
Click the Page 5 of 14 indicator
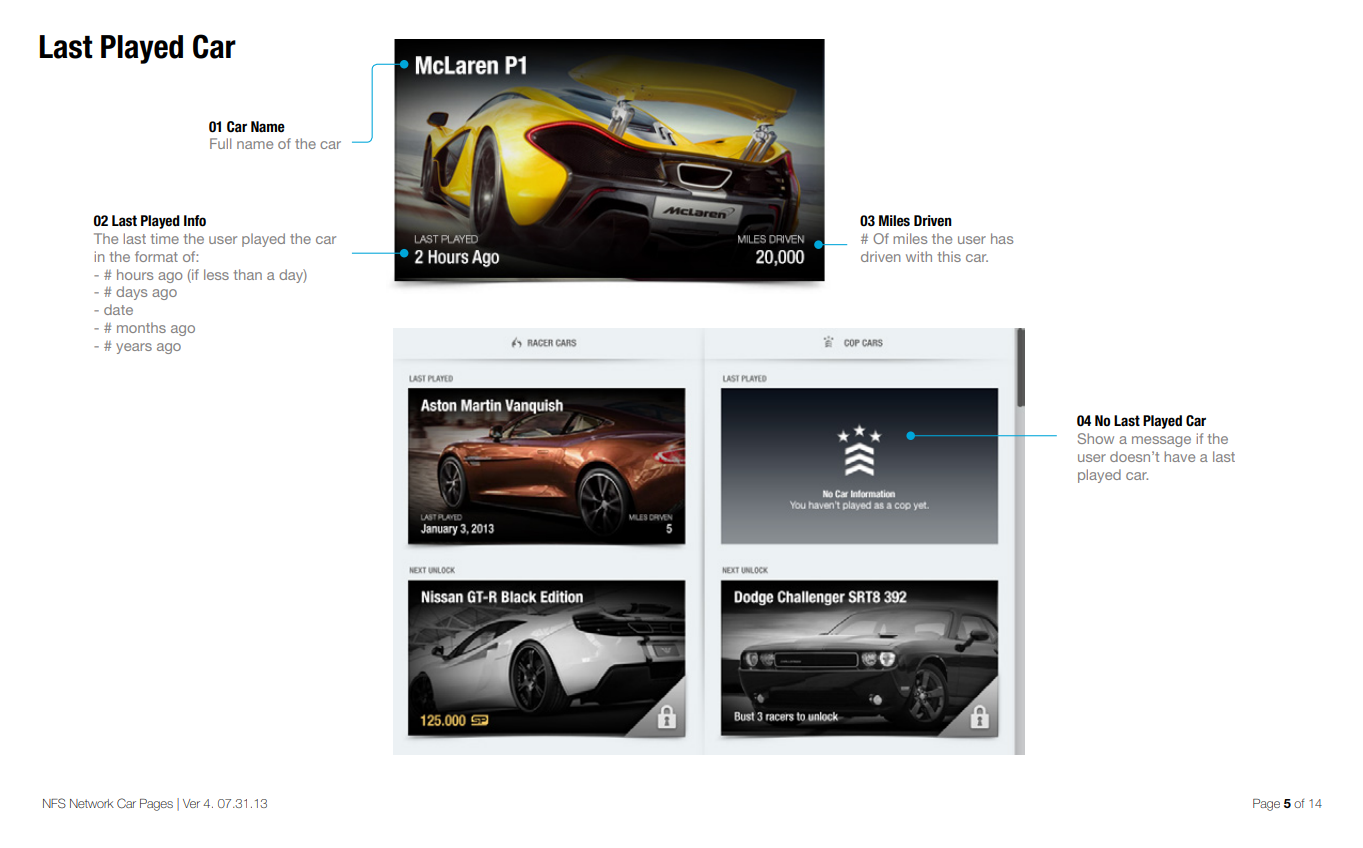(x=1287, y=804)
